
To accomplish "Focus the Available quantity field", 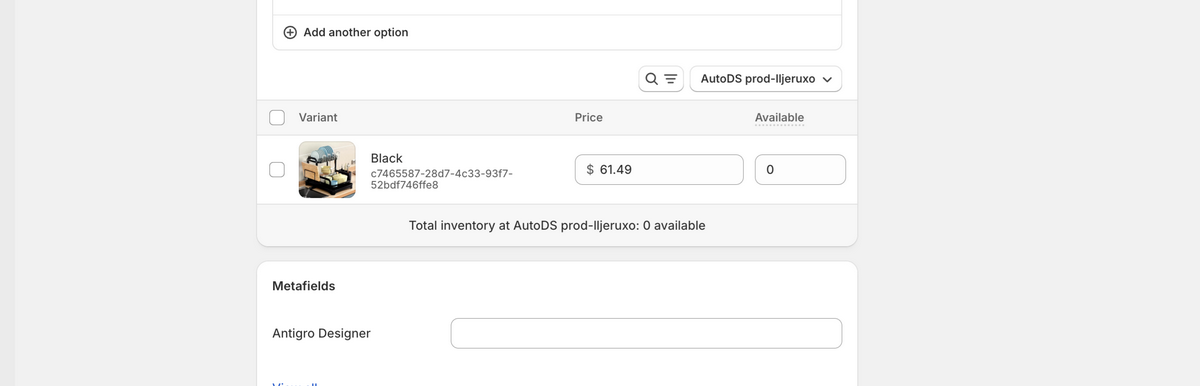I will [x=800, y=170].
